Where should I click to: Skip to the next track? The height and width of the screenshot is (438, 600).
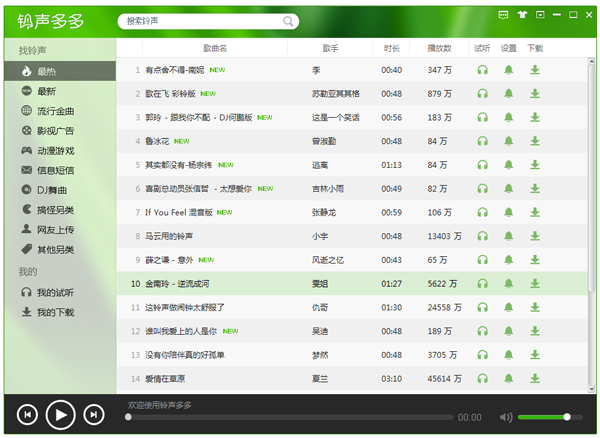point(93,414)
